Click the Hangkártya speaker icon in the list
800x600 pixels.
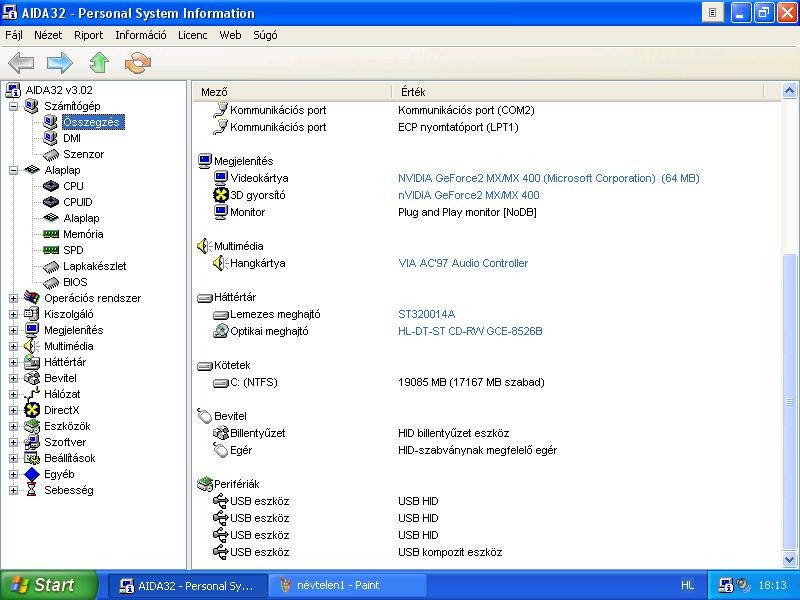click(220, 263)
